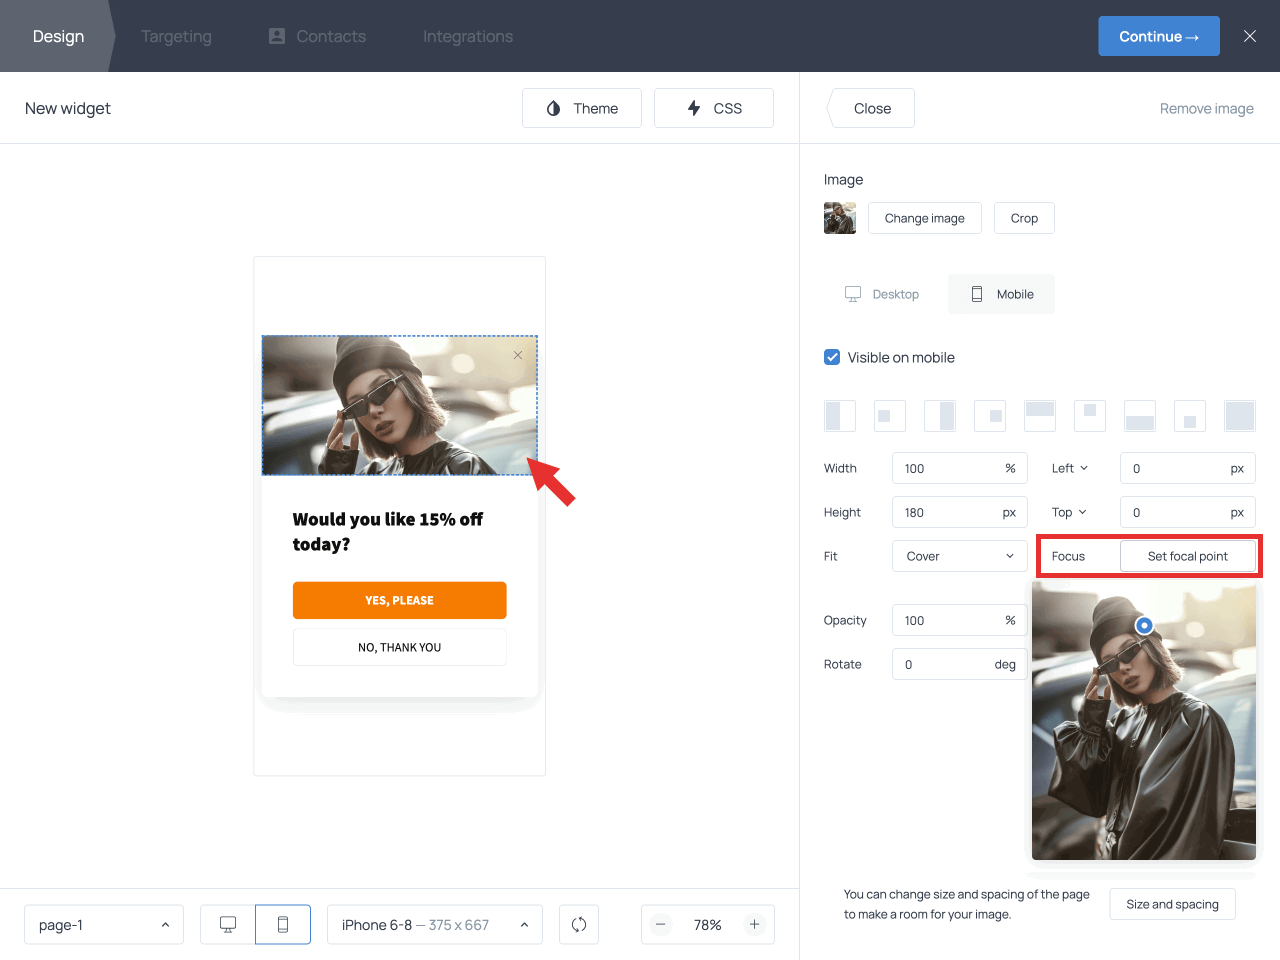Go to the Targeting tab

(x=176, y=36)
